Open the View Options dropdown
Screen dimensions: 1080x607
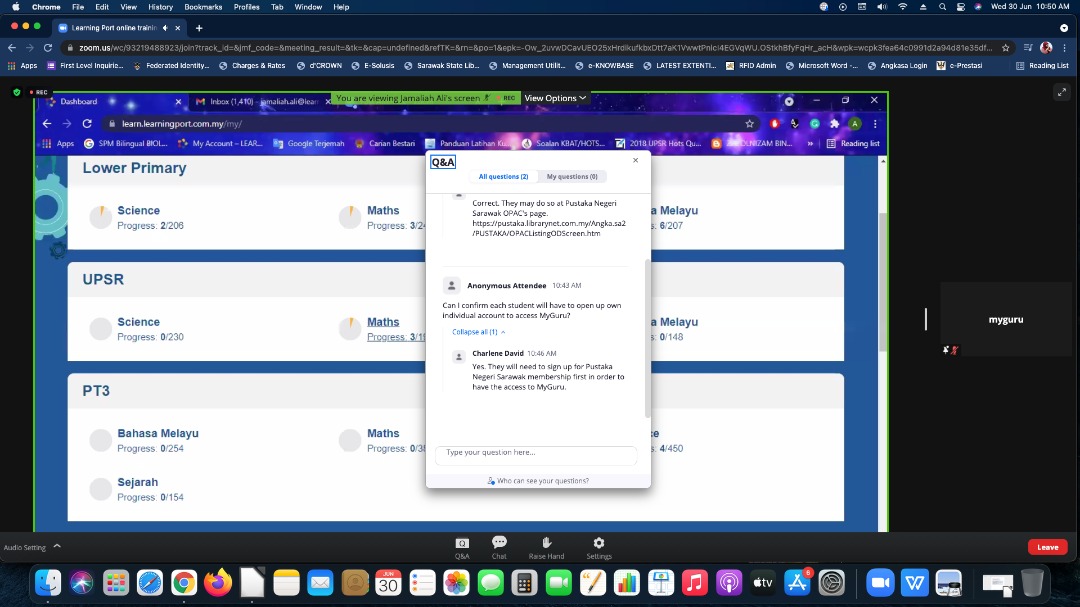[555, 98]
